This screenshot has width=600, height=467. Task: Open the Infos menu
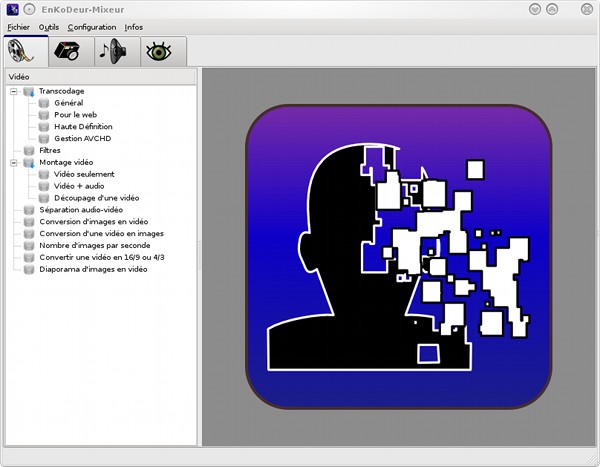pos(134,27)
